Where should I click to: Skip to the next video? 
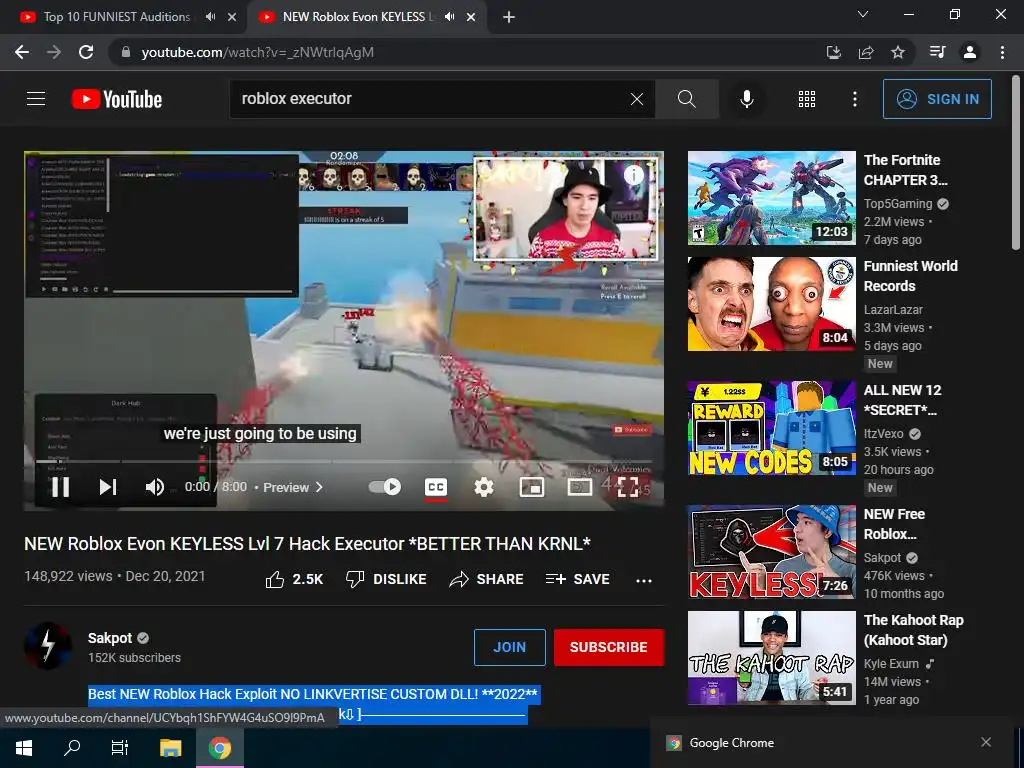(x=108, y=487)
